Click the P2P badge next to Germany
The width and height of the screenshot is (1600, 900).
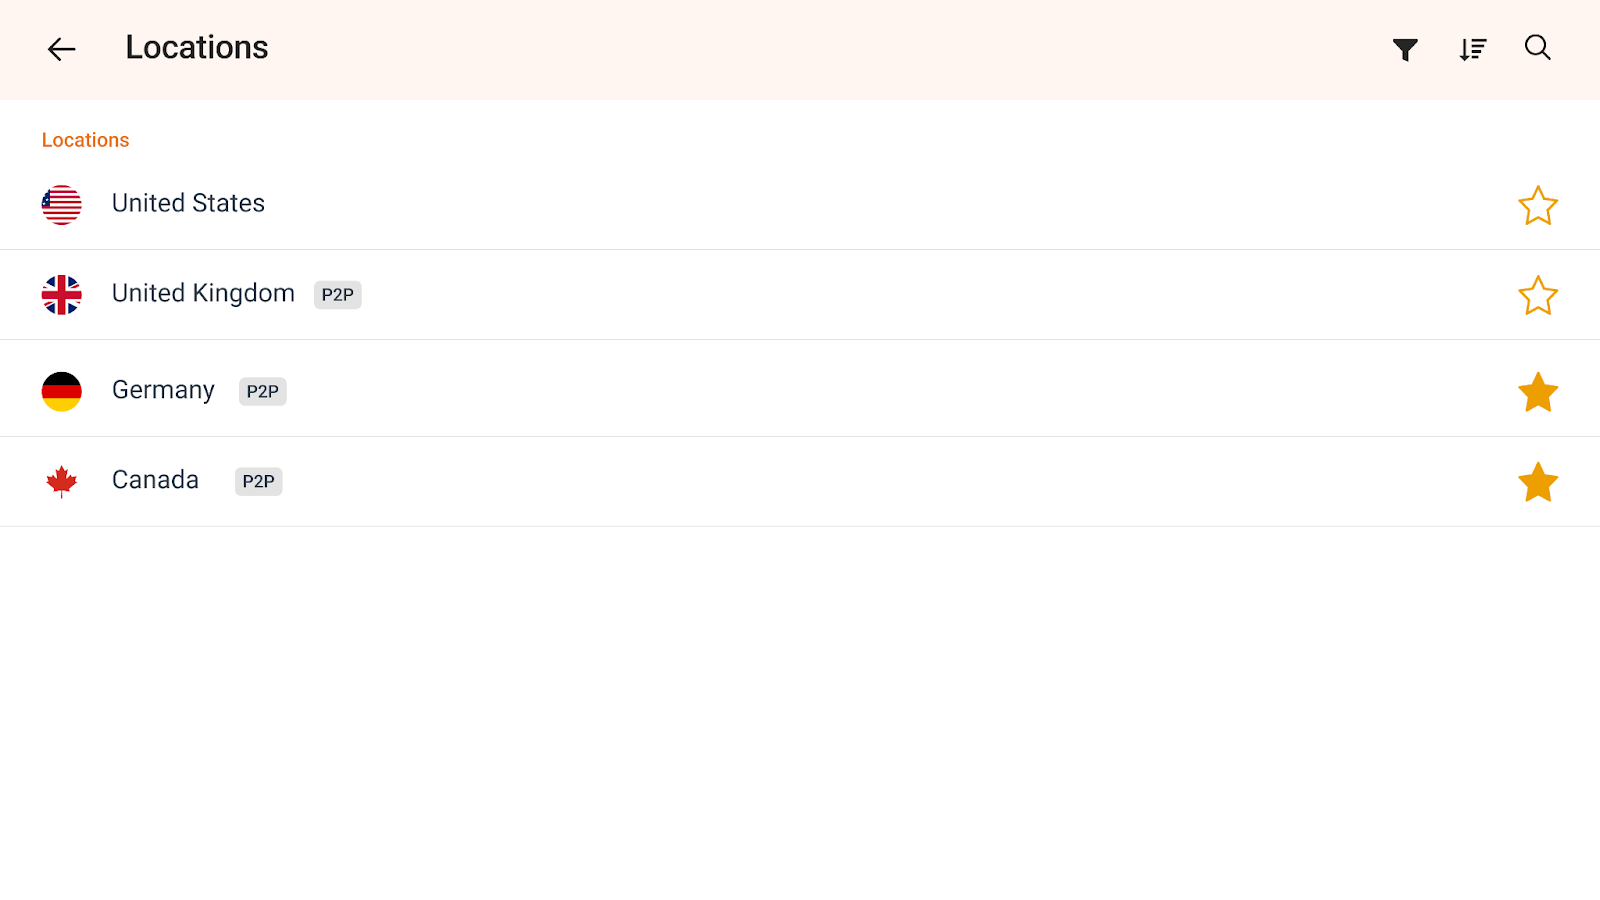click(x=263, y=391)
